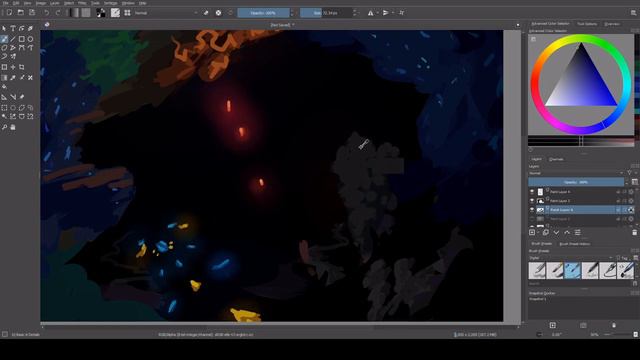Screen dimensions: 640x360
Task: Click the Tag button in Brush Presets
Action: 624,258
